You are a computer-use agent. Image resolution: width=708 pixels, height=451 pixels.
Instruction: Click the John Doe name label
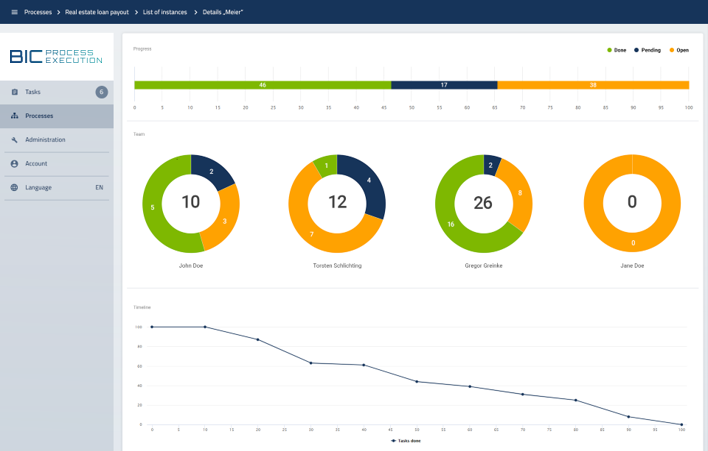point(191,265)
